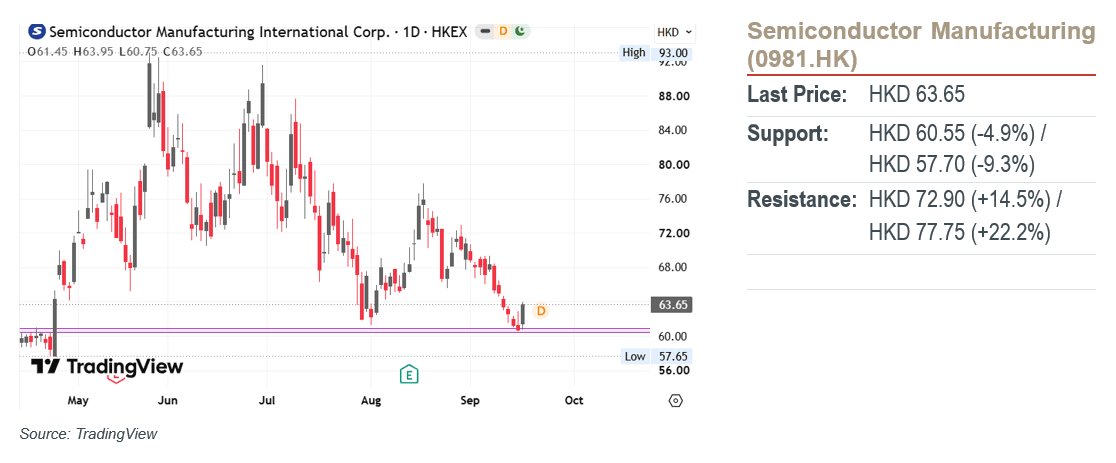The height and width of the screenshot is (463, 1116).
Task: Click the 84.00 price axis label
Action: pos(673,130)
